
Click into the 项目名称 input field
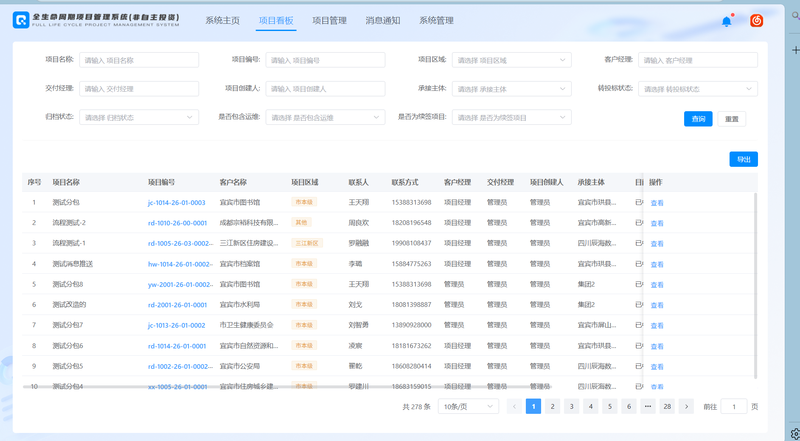[x=138, y=60]
